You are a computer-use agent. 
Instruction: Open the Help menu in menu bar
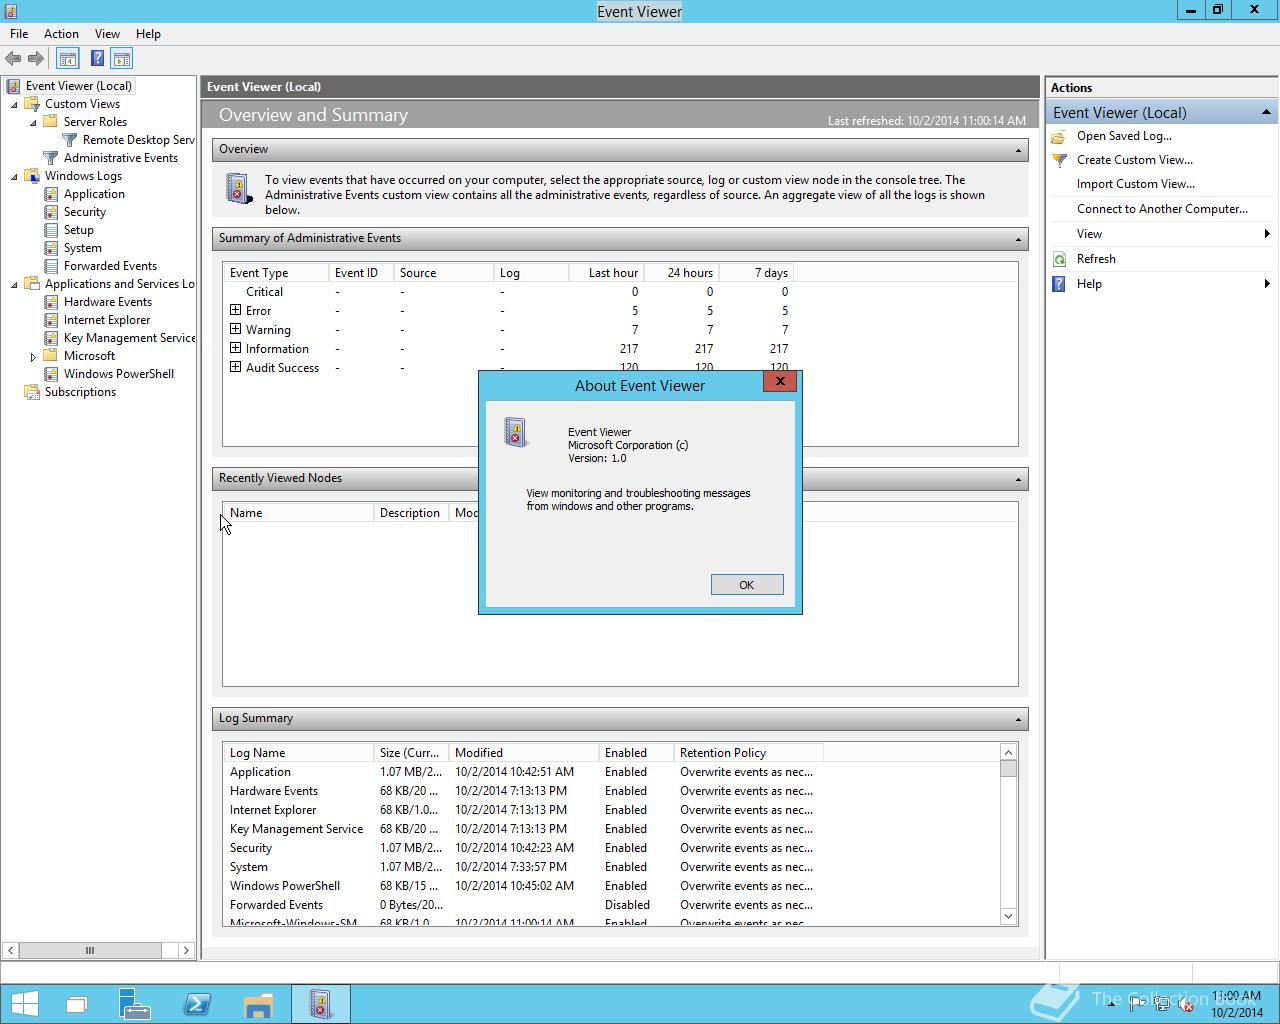click(148, 34)
